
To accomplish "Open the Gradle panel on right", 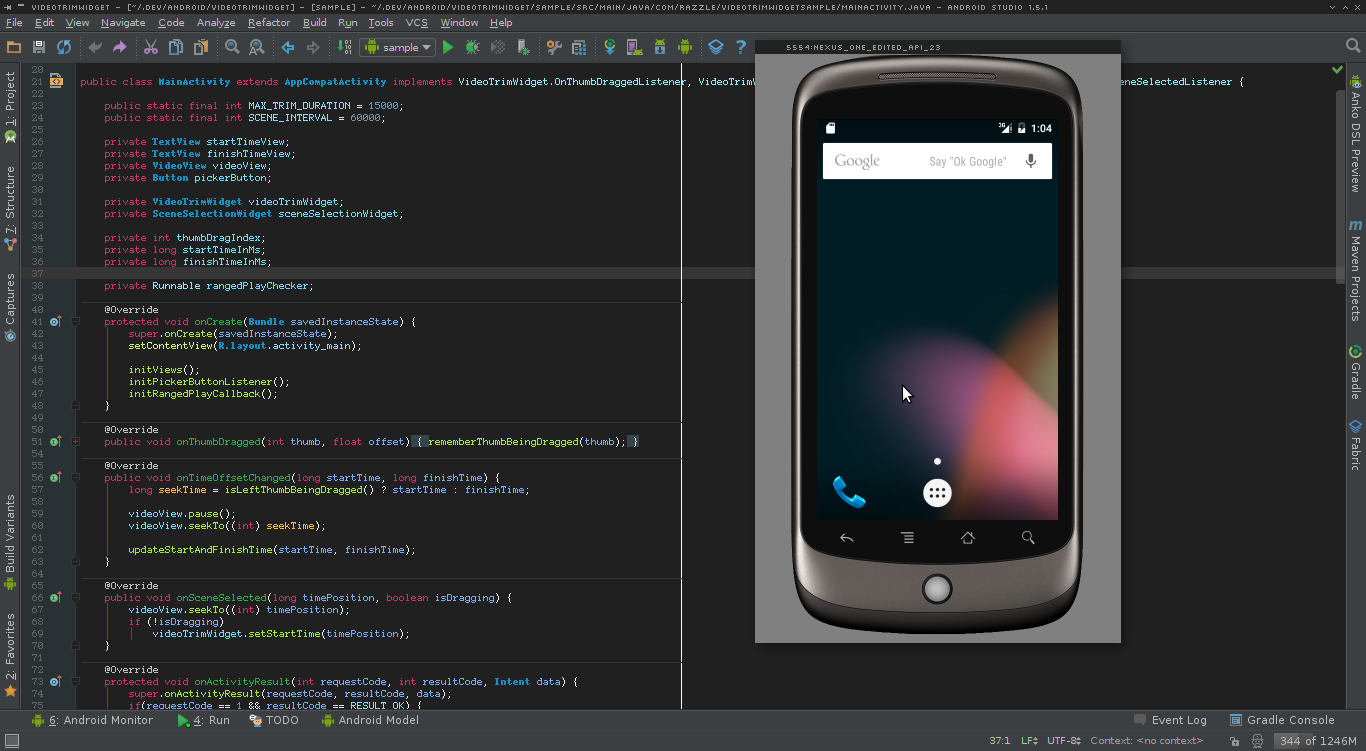I will 1356,372.
